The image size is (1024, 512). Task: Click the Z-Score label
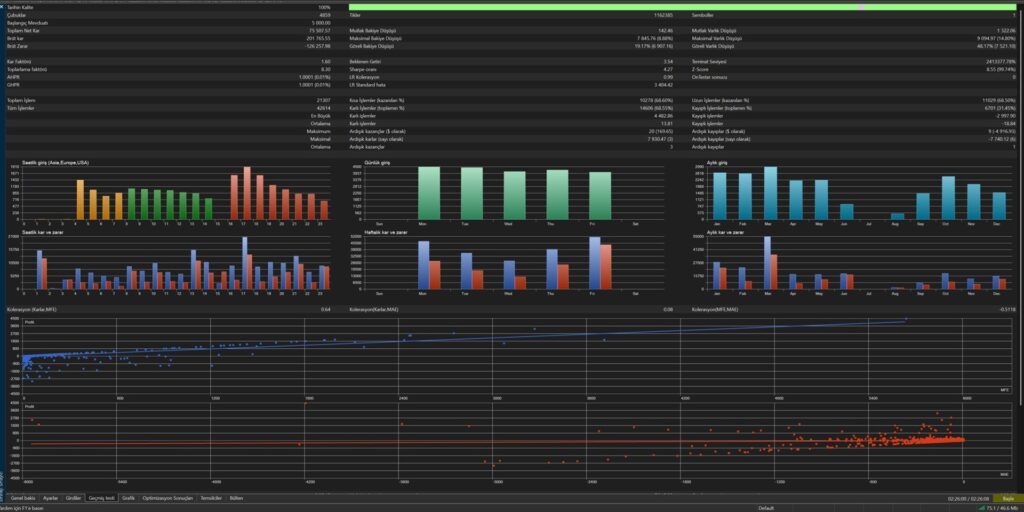(700, 69)
